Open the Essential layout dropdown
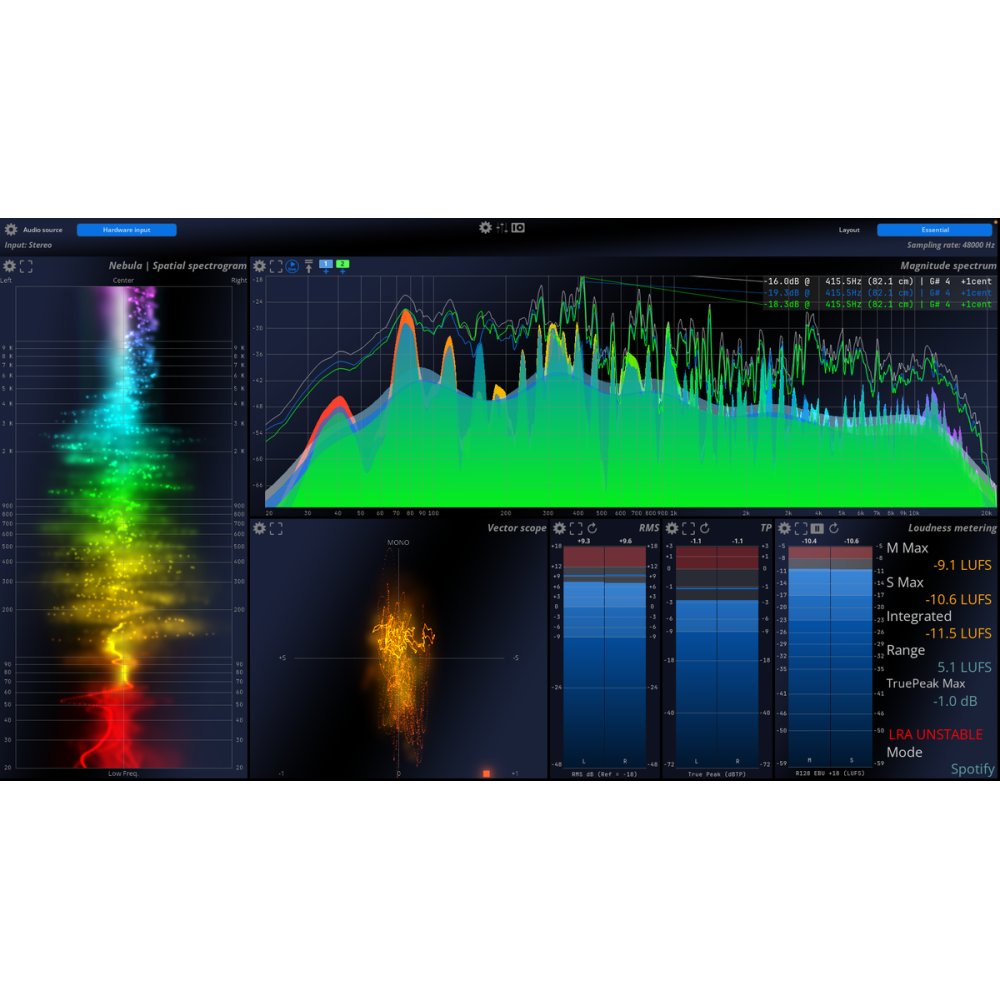Viewport: 1000px width, 1000px height. (x=934, y=230)
